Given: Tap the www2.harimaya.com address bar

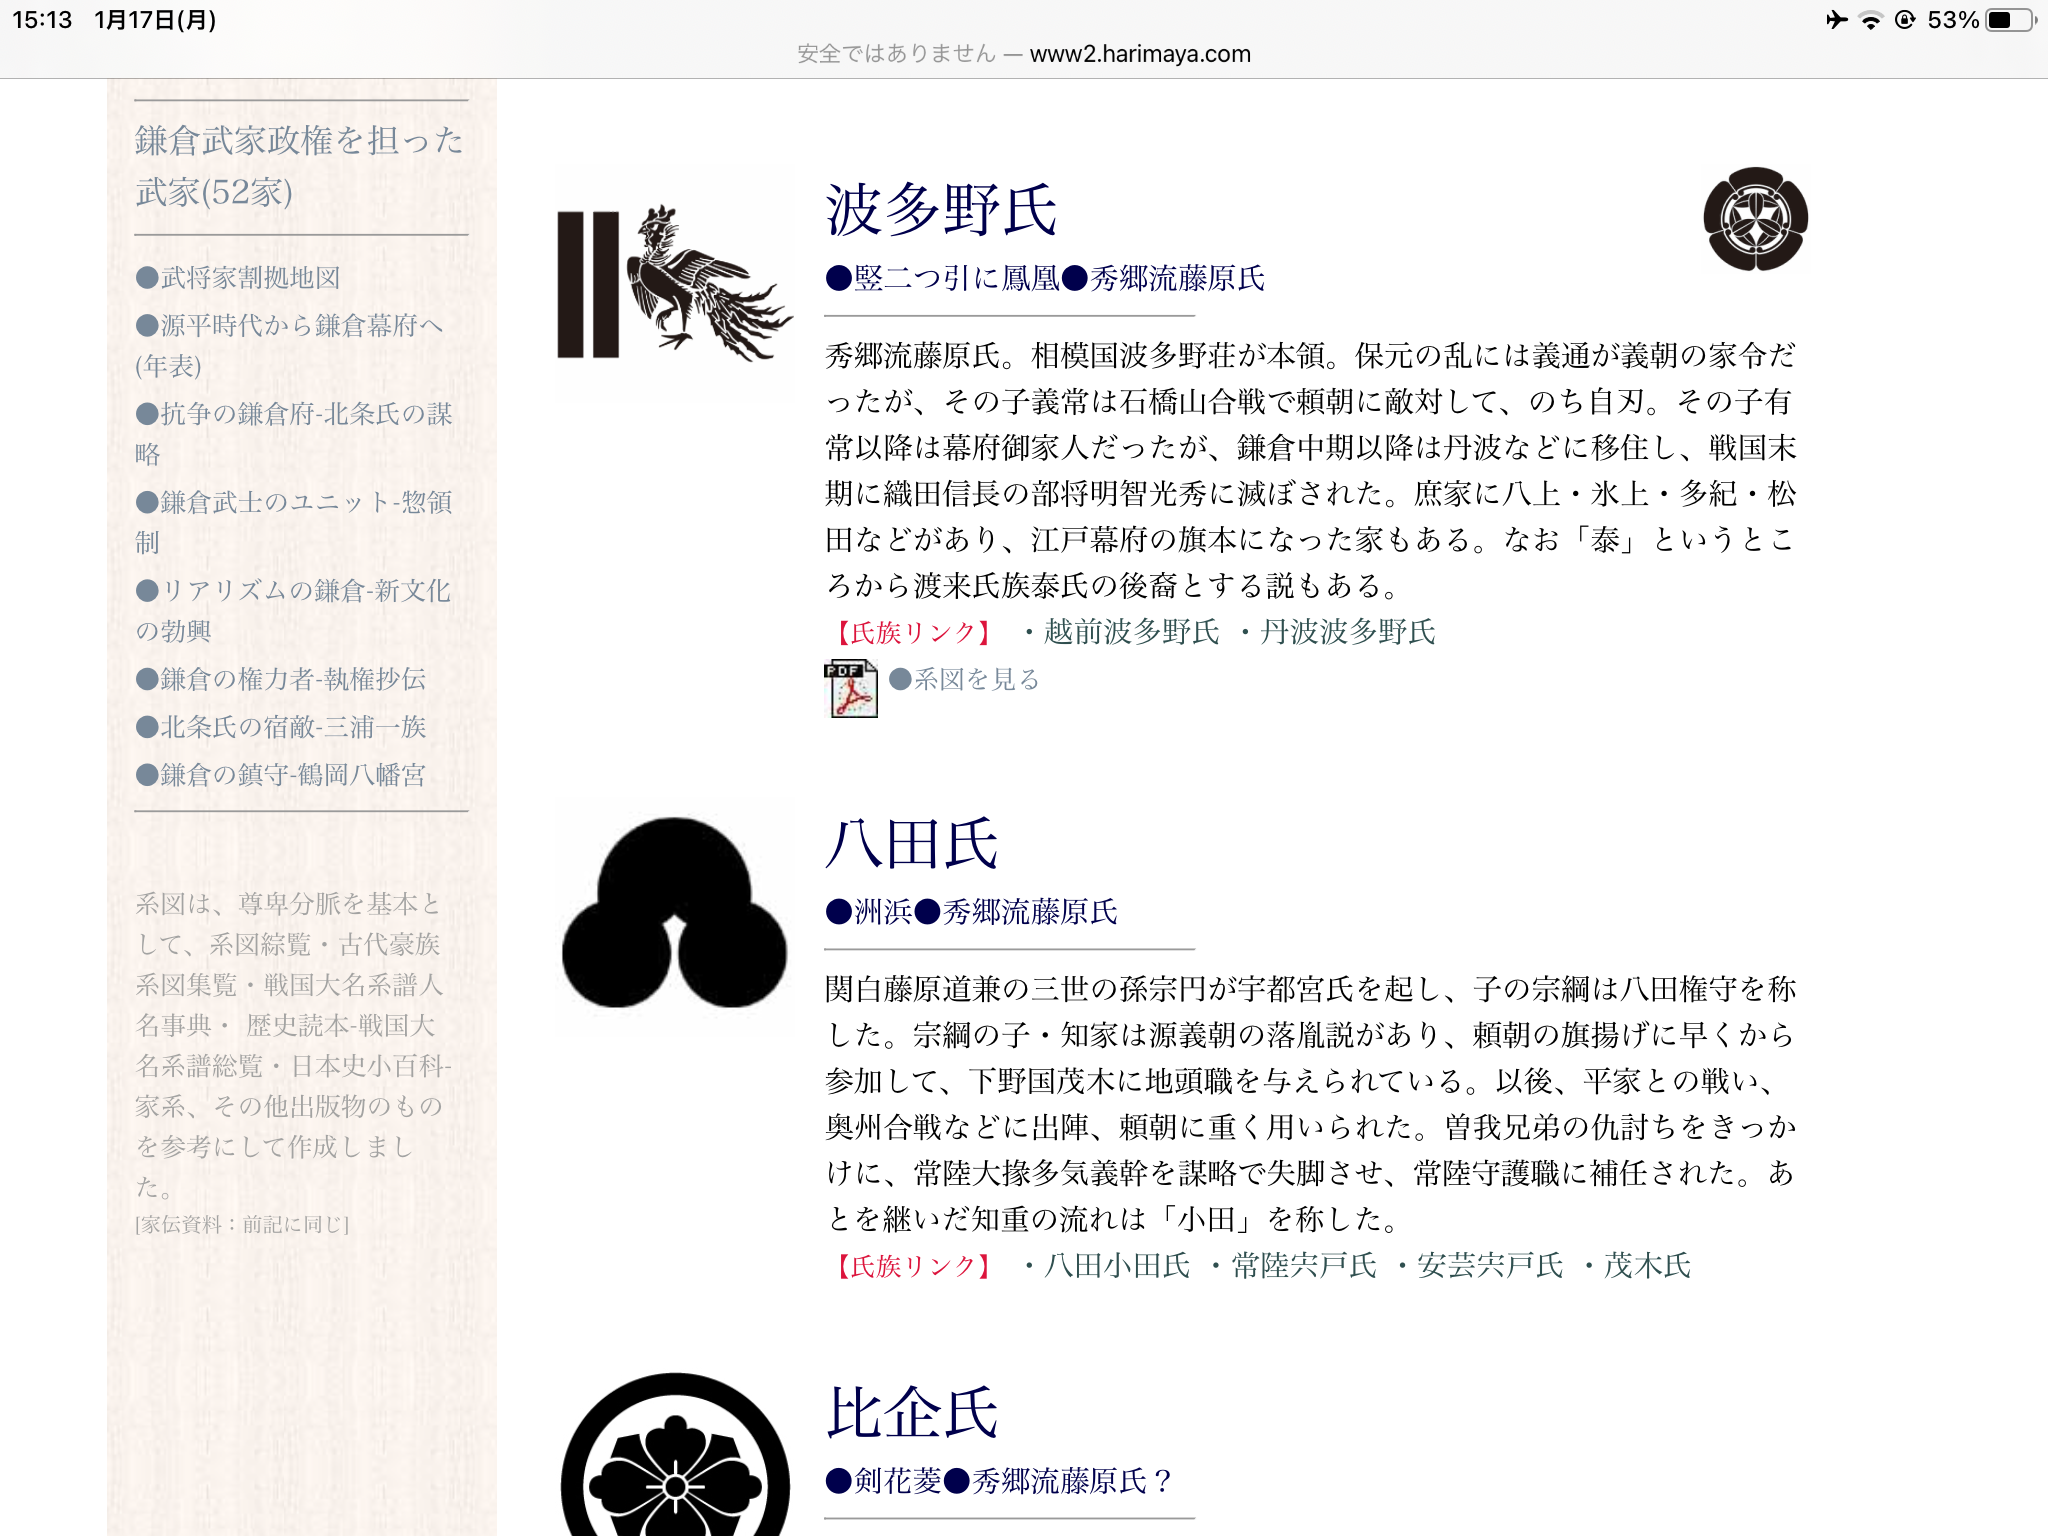Looking at the screenshot, I should point(1139,54).
